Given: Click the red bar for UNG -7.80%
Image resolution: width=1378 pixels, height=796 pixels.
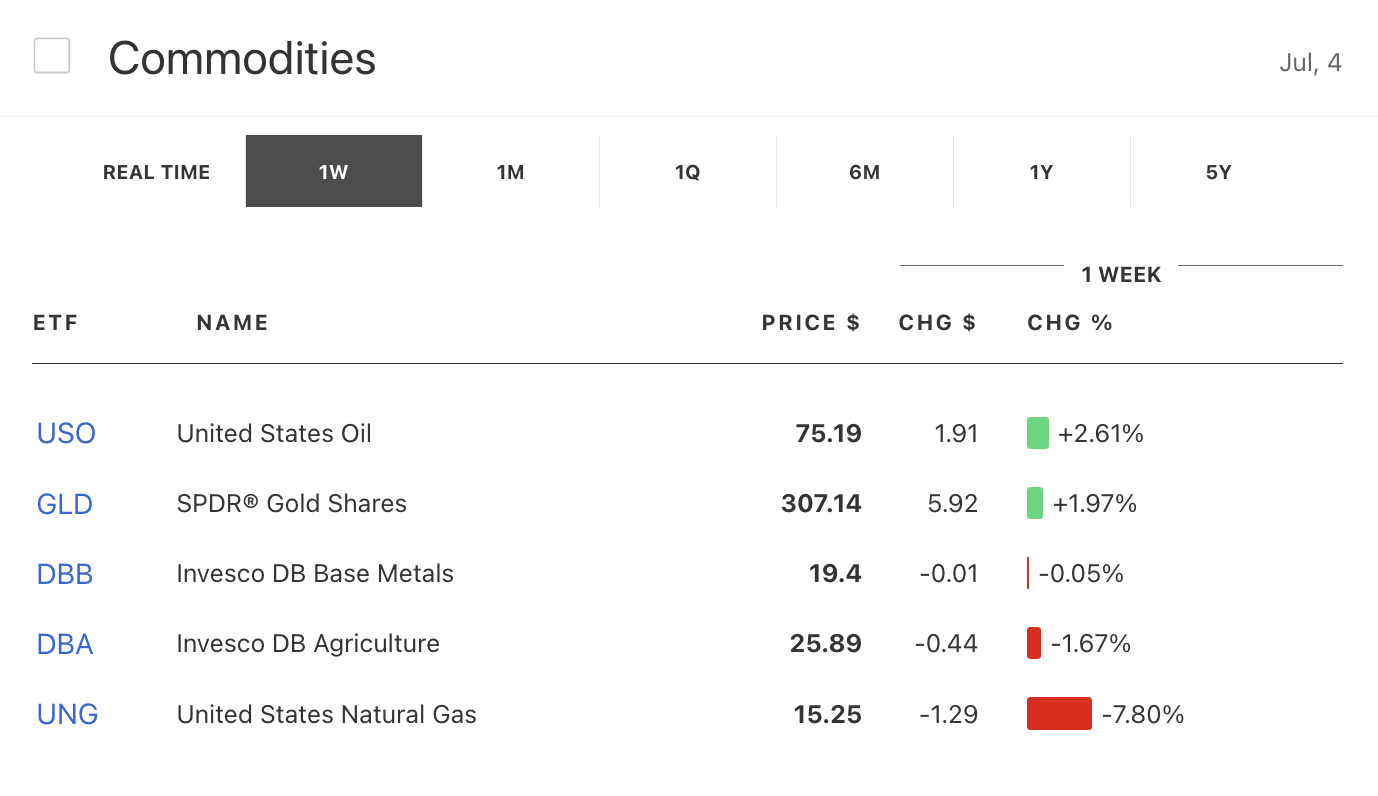Looking at the screenshot, I should (1059, 714).
